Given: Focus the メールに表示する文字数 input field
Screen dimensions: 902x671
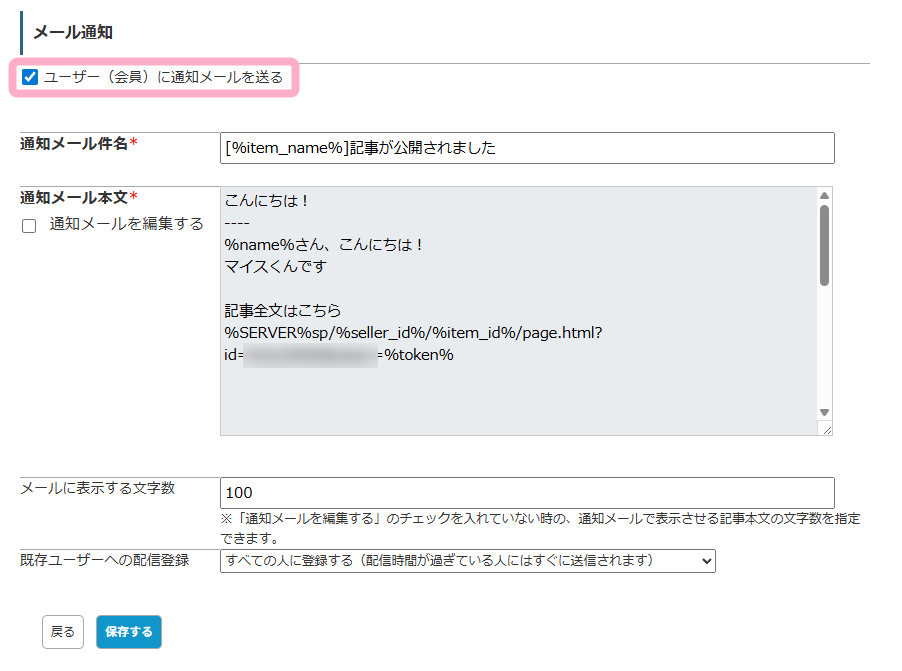Looking at the screenshot, I should [527, 492].
